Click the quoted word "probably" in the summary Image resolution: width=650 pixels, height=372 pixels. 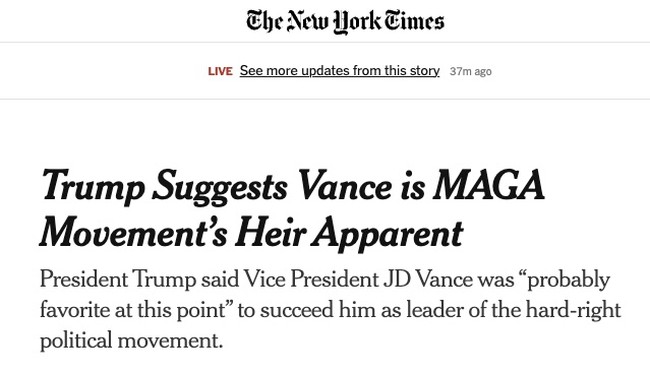point(568,280)
